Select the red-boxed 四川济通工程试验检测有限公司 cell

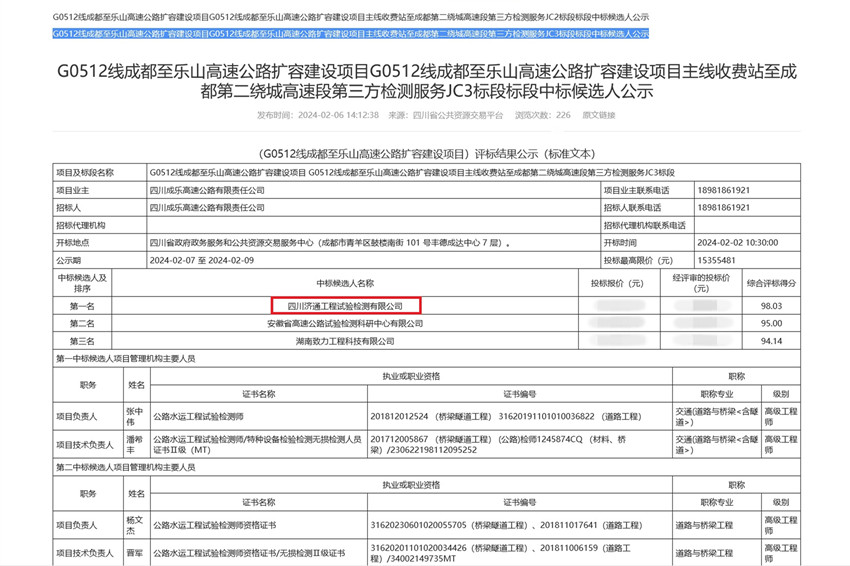click(x=345, y=306)
